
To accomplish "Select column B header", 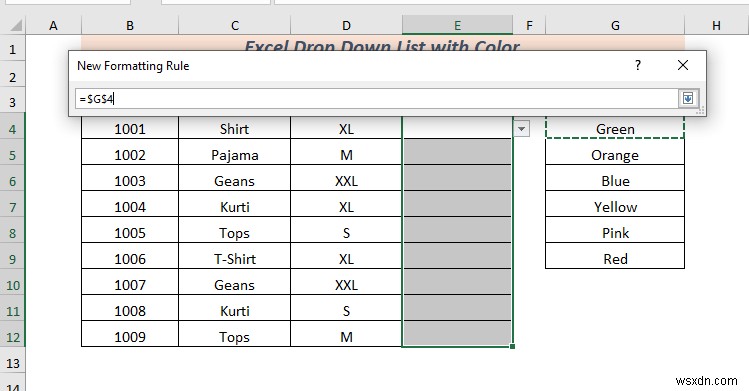I will coord(130,25).
